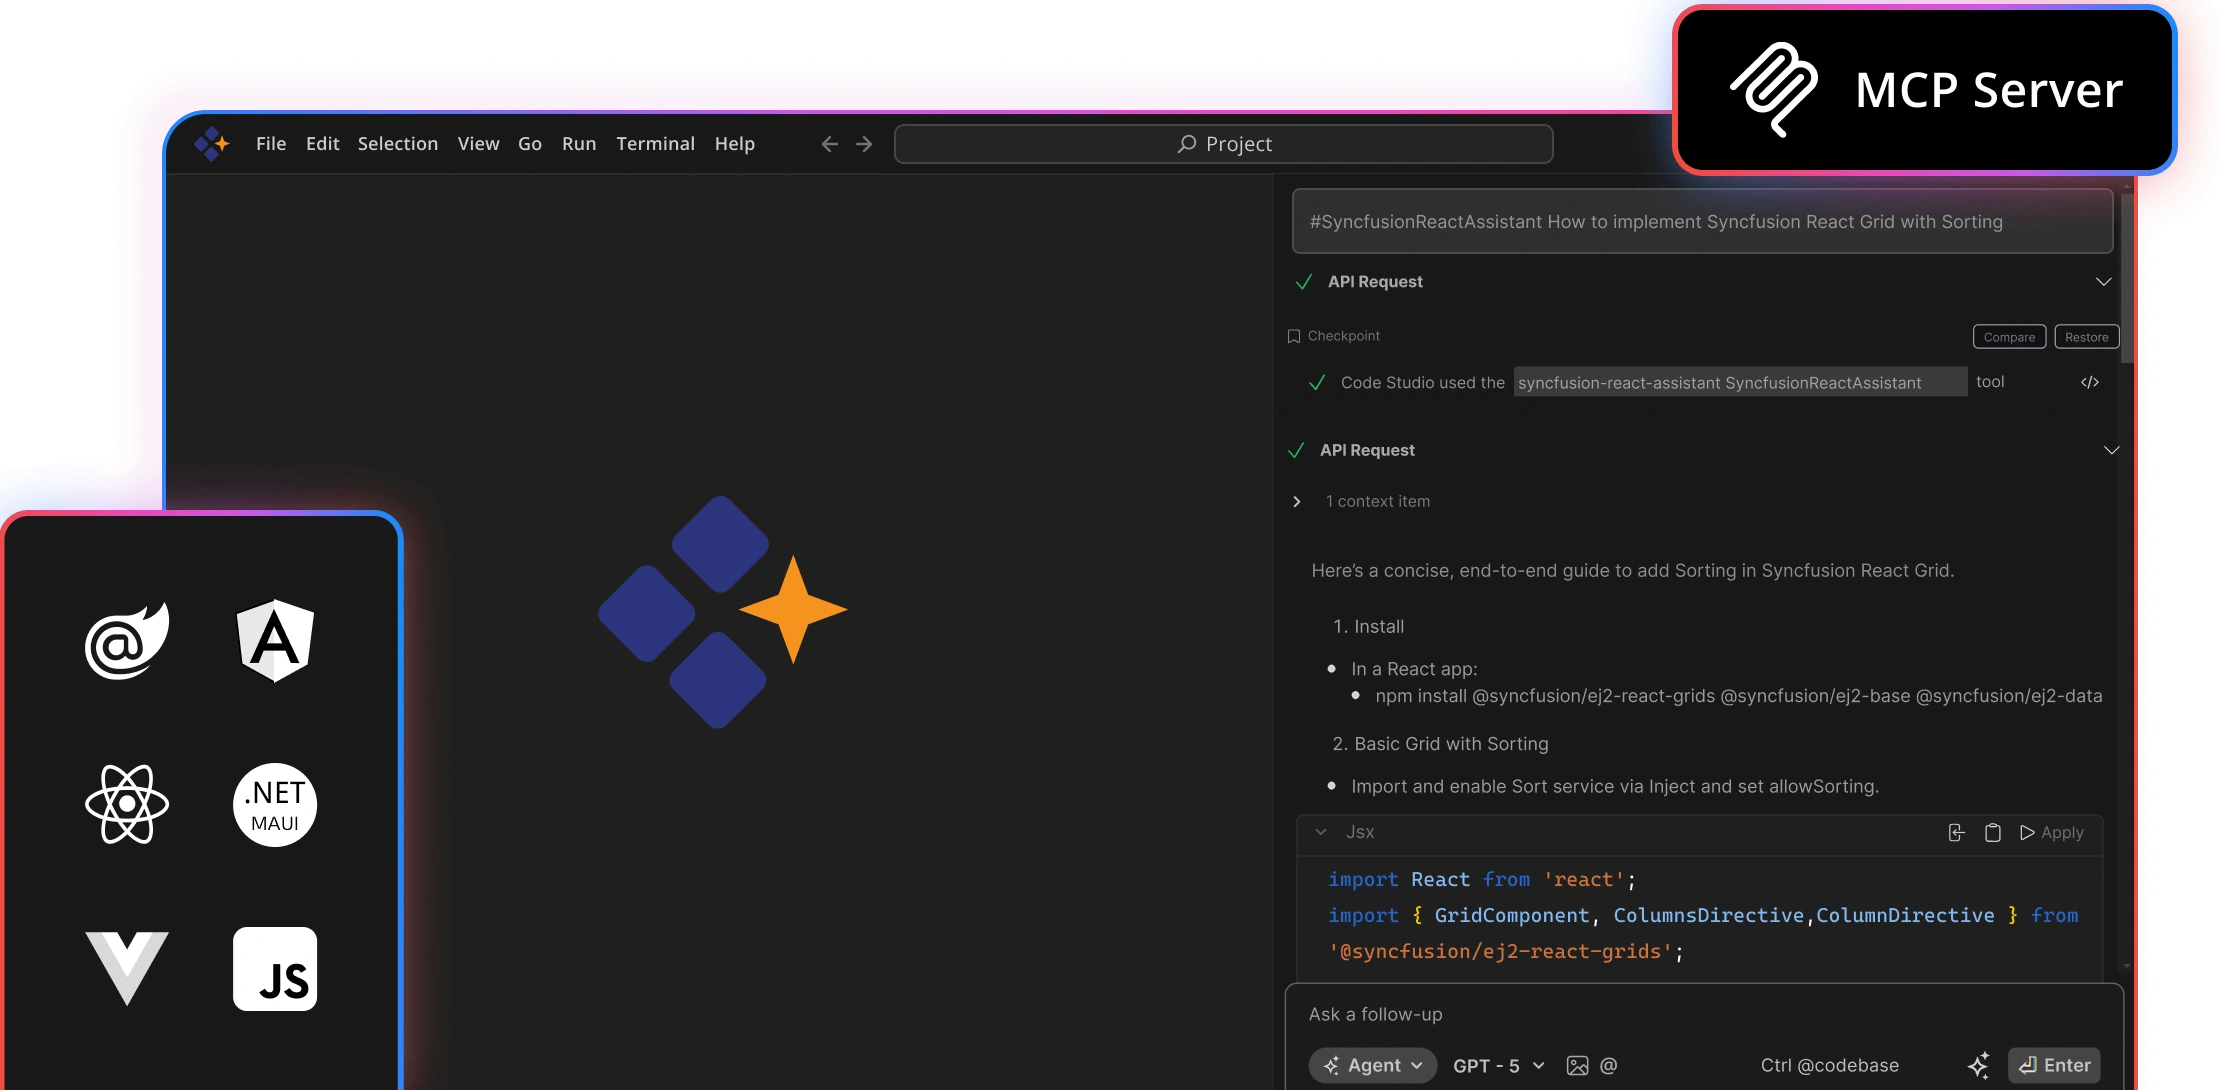Click the Compare checkpoint button
Image resolution: width=2220 pixels, height=1090 pixels.
tap(2009, 337)
